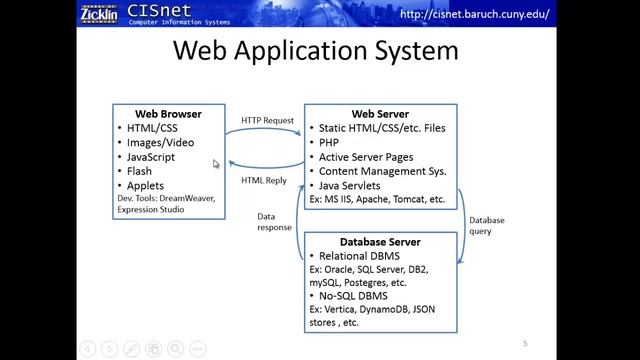Viewport: 640px width, 360px height.
Task: Click the Flash bullet
Action: tap(139, 171)
